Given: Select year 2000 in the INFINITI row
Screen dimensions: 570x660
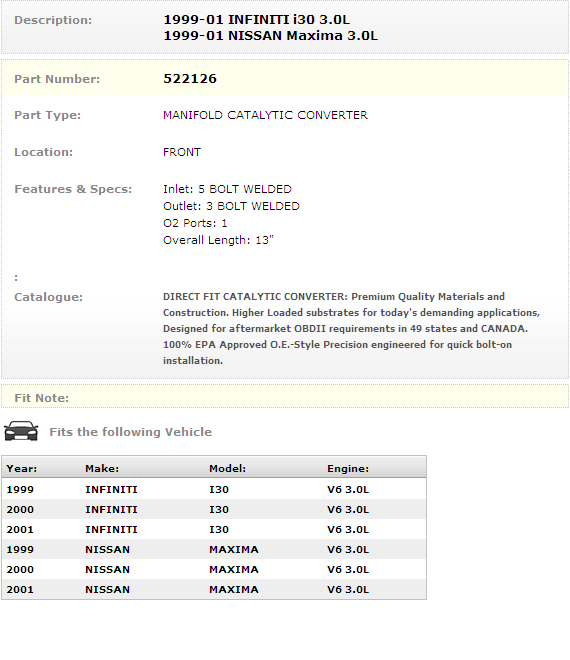Looking at the screenshot, I should click(x=20, y=510).
